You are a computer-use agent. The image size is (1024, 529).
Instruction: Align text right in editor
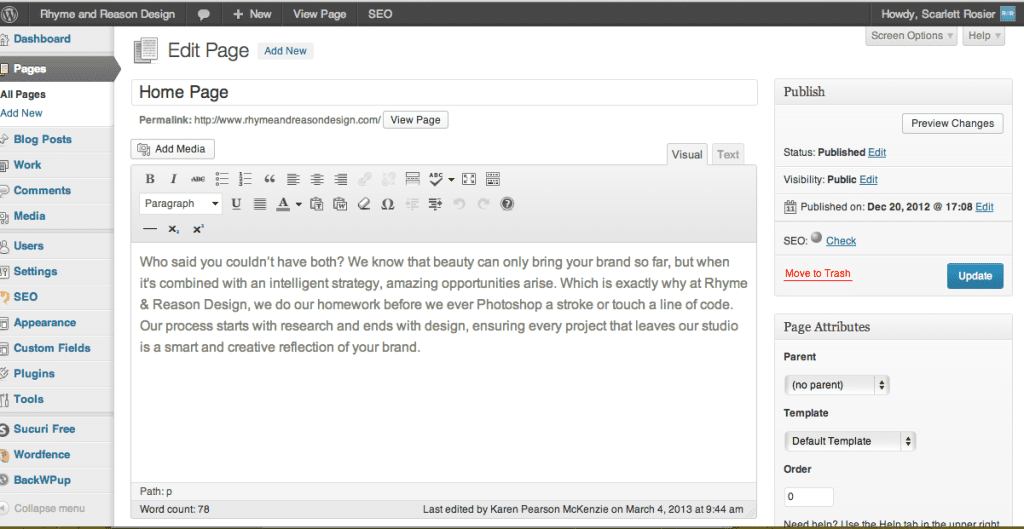[x=340, y=179]
